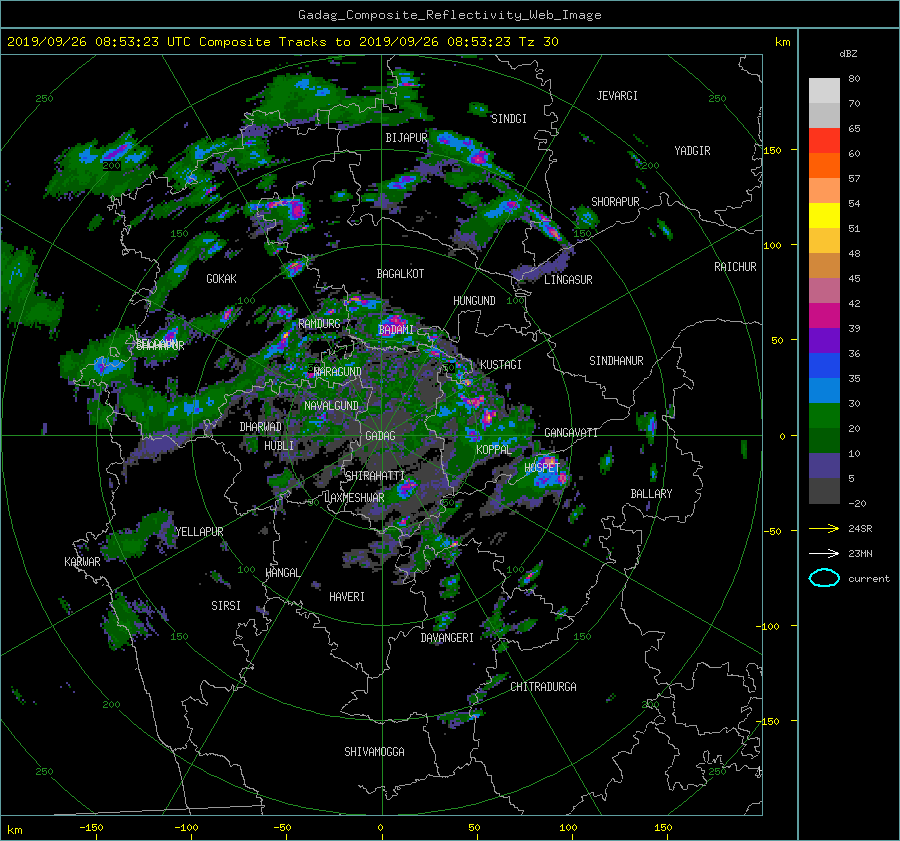Image resolution: width=900 pixels, height=841 pixels.
Task: Click the SHIRAHATTI town label
Action: 375,476
